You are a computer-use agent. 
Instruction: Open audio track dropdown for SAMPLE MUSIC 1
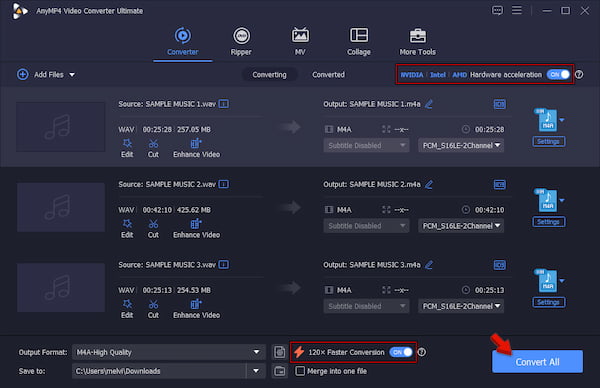point(461,145)
